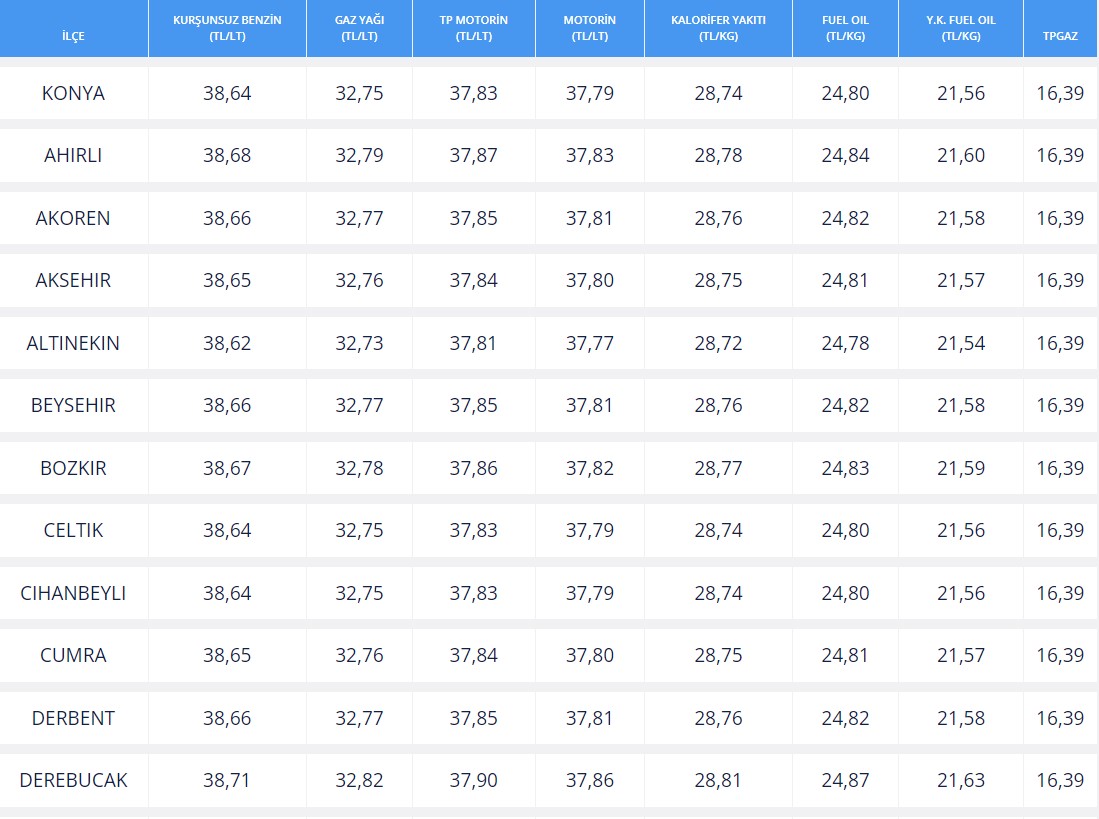The width and height of the screenshot is (1099, 819).
Task: Select the TP MOTORİN column header
Action: (473, 28)
